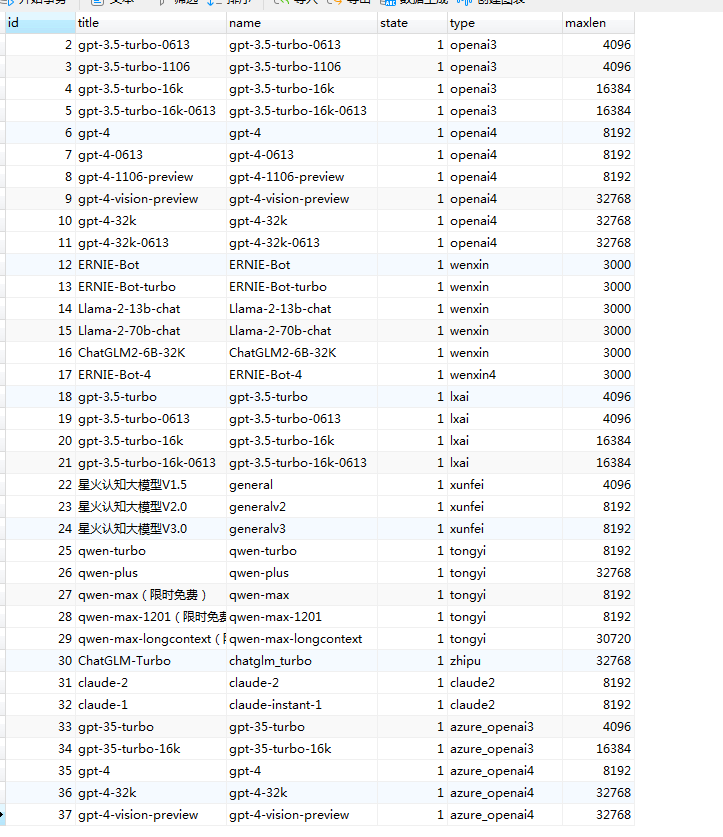Viewport: 723px width, 837px height.
Task: Select title qwen-turbo in row 25
Action: point(151,550)
